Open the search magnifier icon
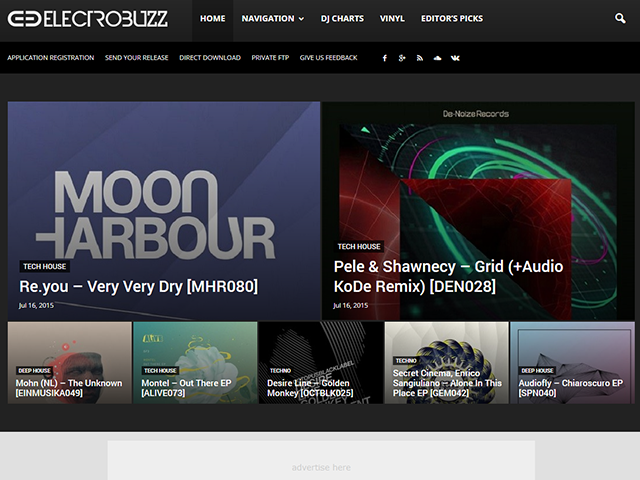 coord(620,18)
